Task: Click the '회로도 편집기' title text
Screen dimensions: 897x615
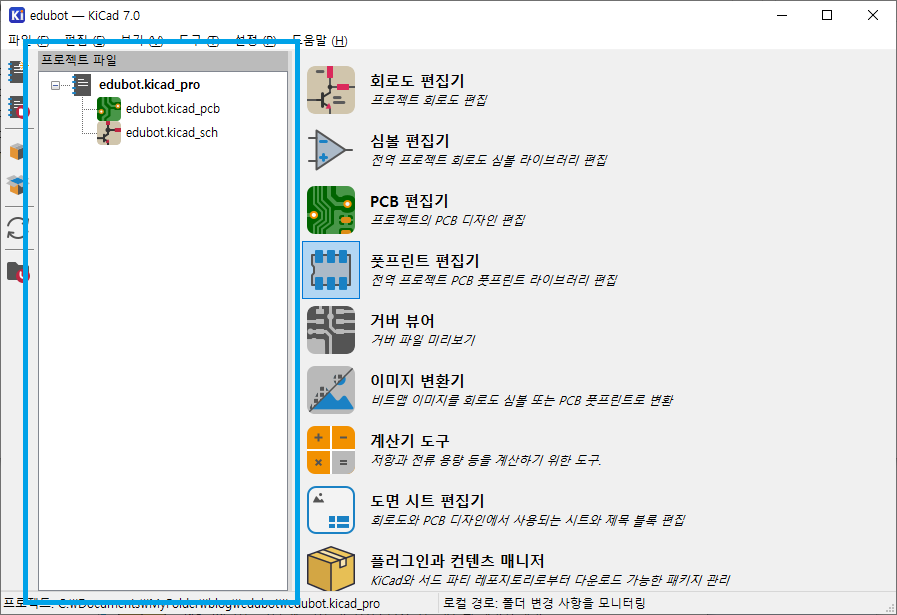Action: point(417,81)
